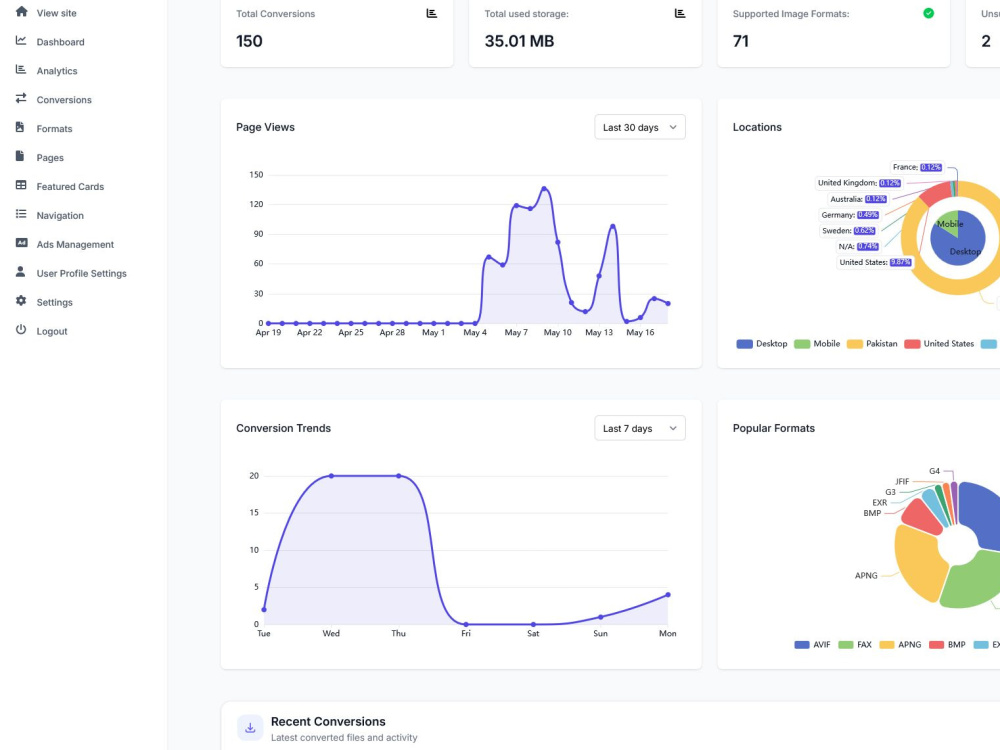Click the Recent Conversions heading
Image resolution: width=1000 pixels, height=750 pixels.
[x=328, y=721]
